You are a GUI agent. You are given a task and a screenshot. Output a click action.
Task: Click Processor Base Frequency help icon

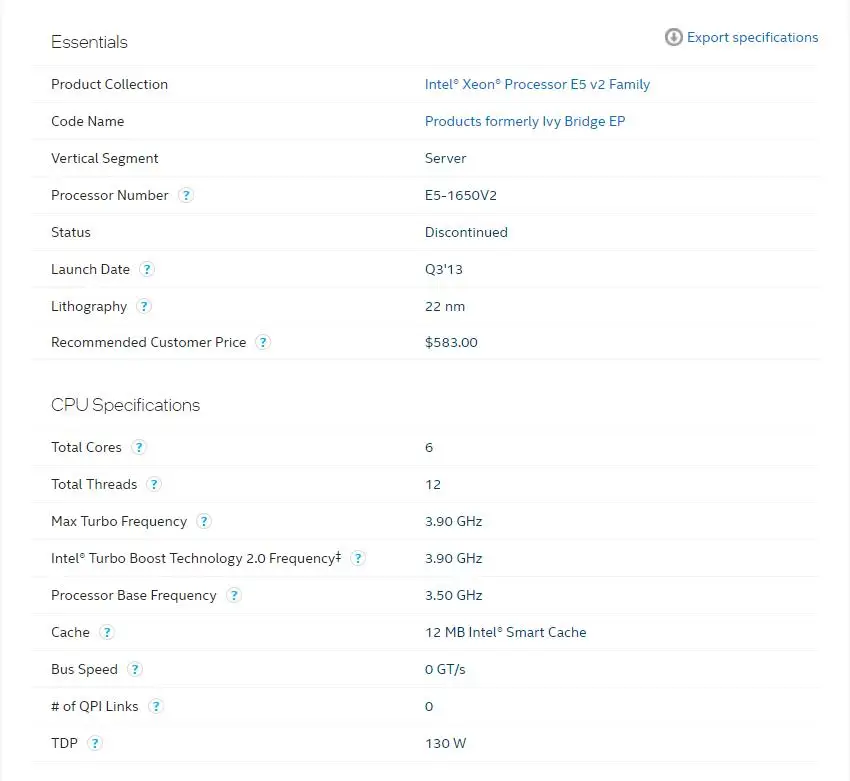(x=234, y=595)
